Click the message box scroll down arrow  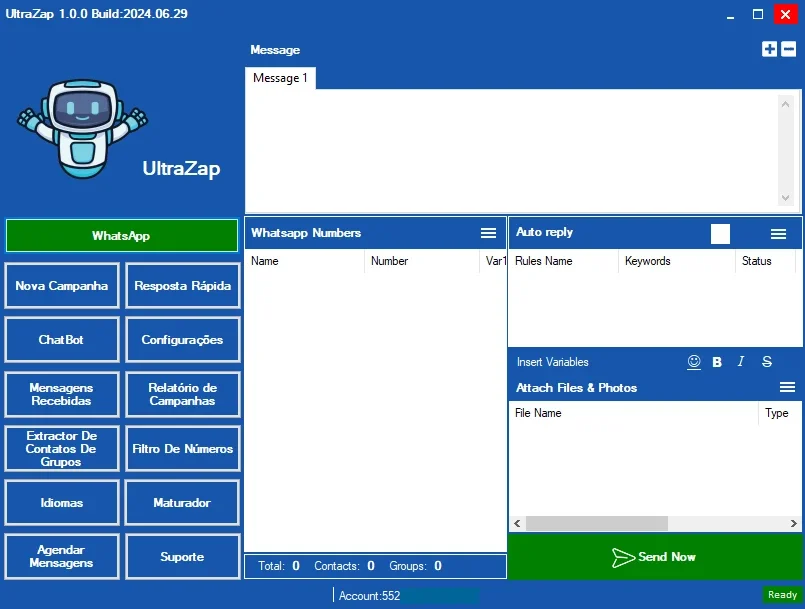coord(785,198)
